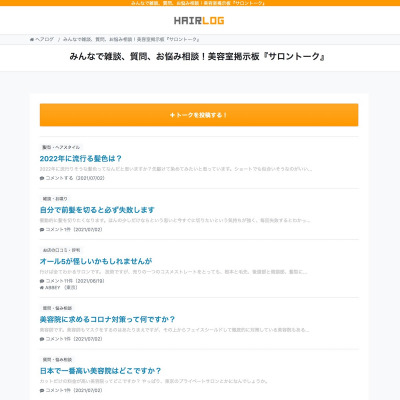The height and width of the screenshot is (400, 400).
Task: Click comment bubble icon under 2022年に流行る髪色は？
Action: (42, 178)
